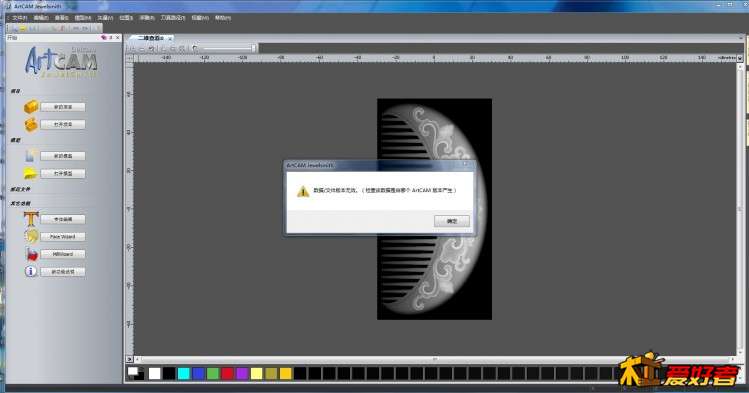
Task: Select the 2D view tab above canvas
Action: coord(150,38)
